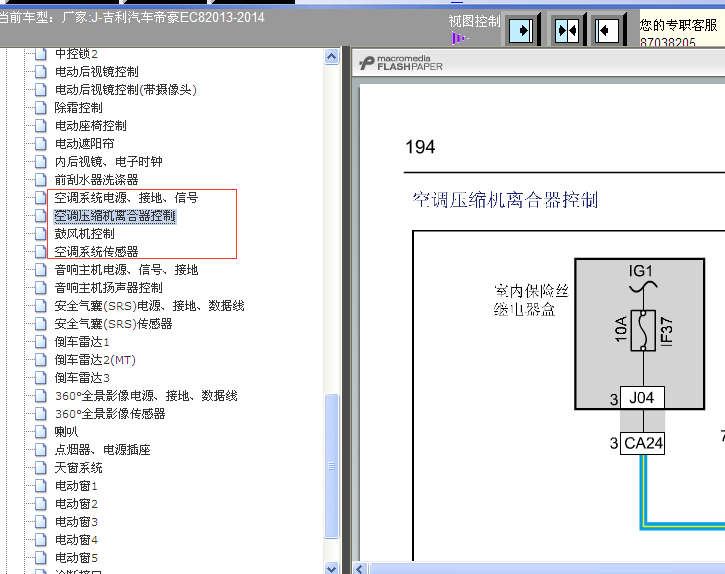Open 空调系统传感器 diagram

[x=97, y=252]
